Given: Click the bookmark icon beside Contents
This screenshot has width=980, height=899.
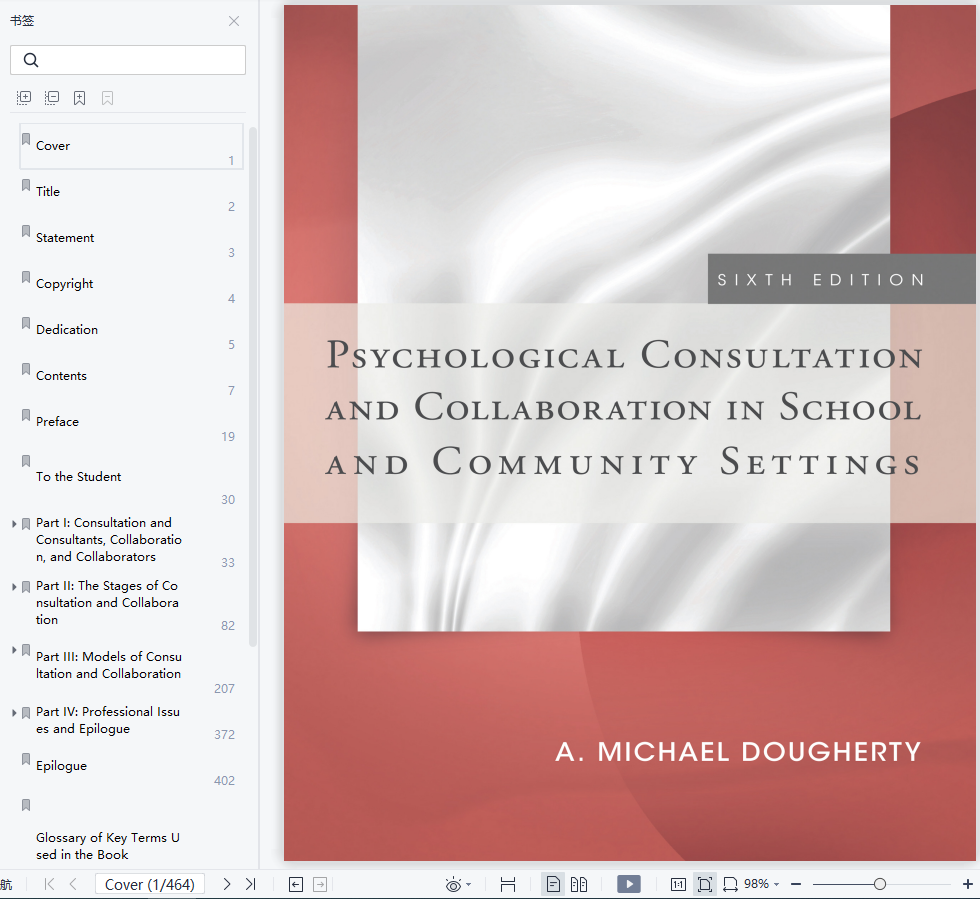Looking at the screenshot, I should coord(26,369).
